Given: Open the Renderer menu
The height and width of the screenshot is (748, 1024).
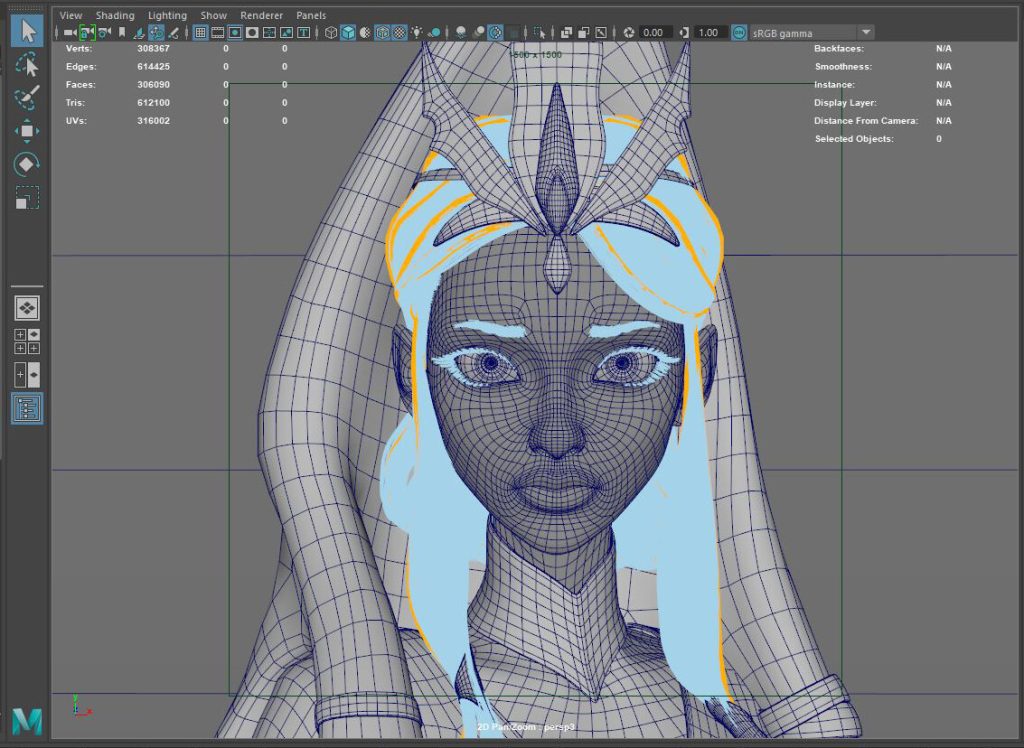Looking at the screenshot, I should click(262, 15).
